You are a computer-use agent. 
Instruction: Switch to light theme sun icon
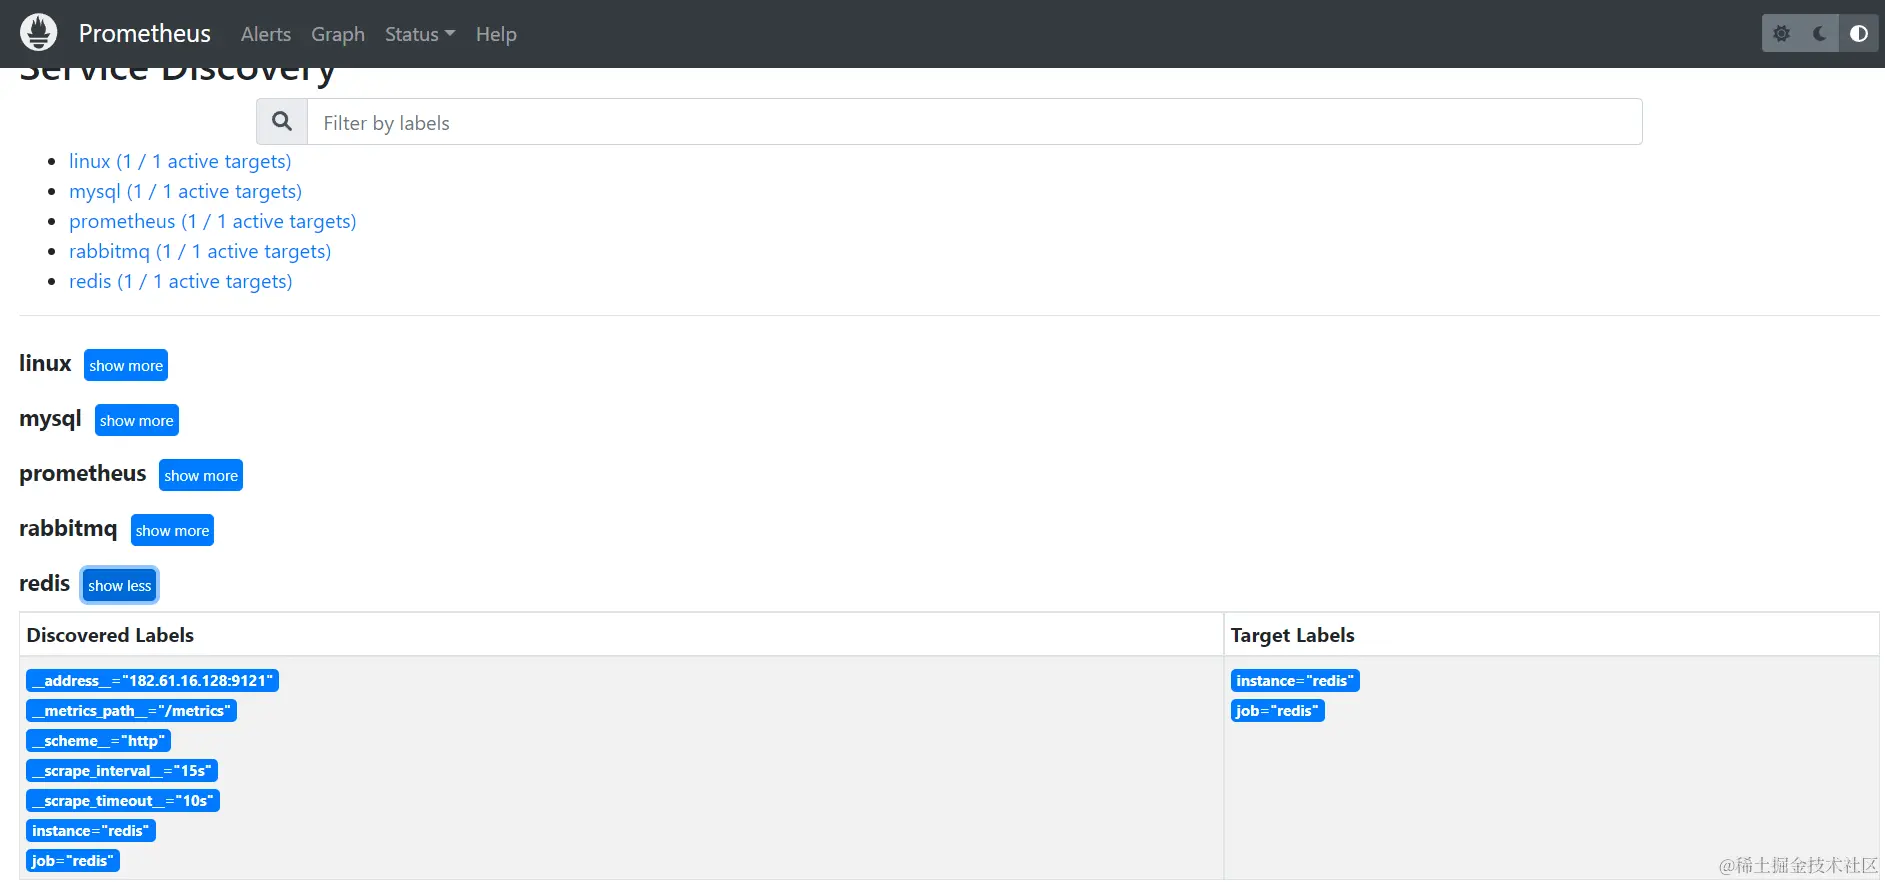[x=1781, y=34]
